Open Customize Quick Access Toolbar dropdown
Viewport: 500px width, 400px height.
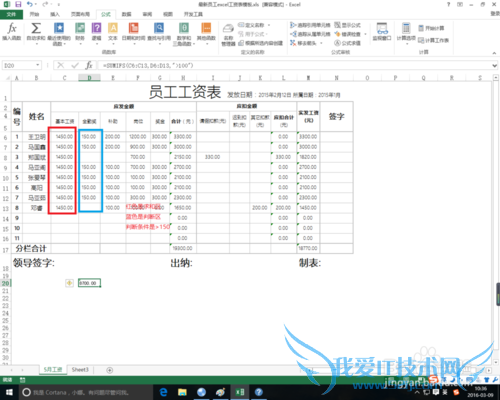tap(59, 5)
